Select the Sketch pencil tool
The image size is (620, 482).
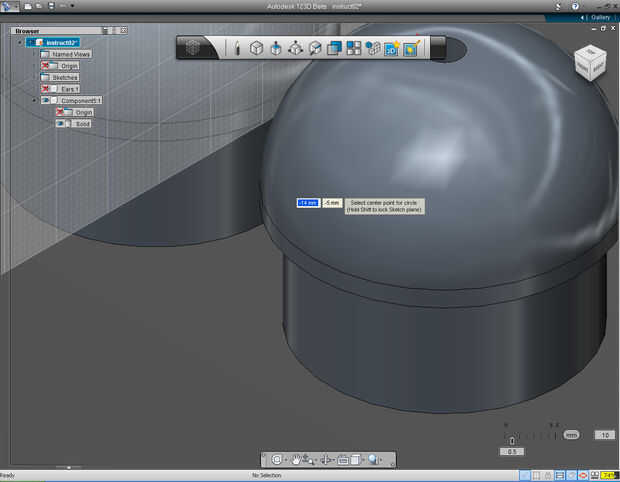[x=238, y=48]
